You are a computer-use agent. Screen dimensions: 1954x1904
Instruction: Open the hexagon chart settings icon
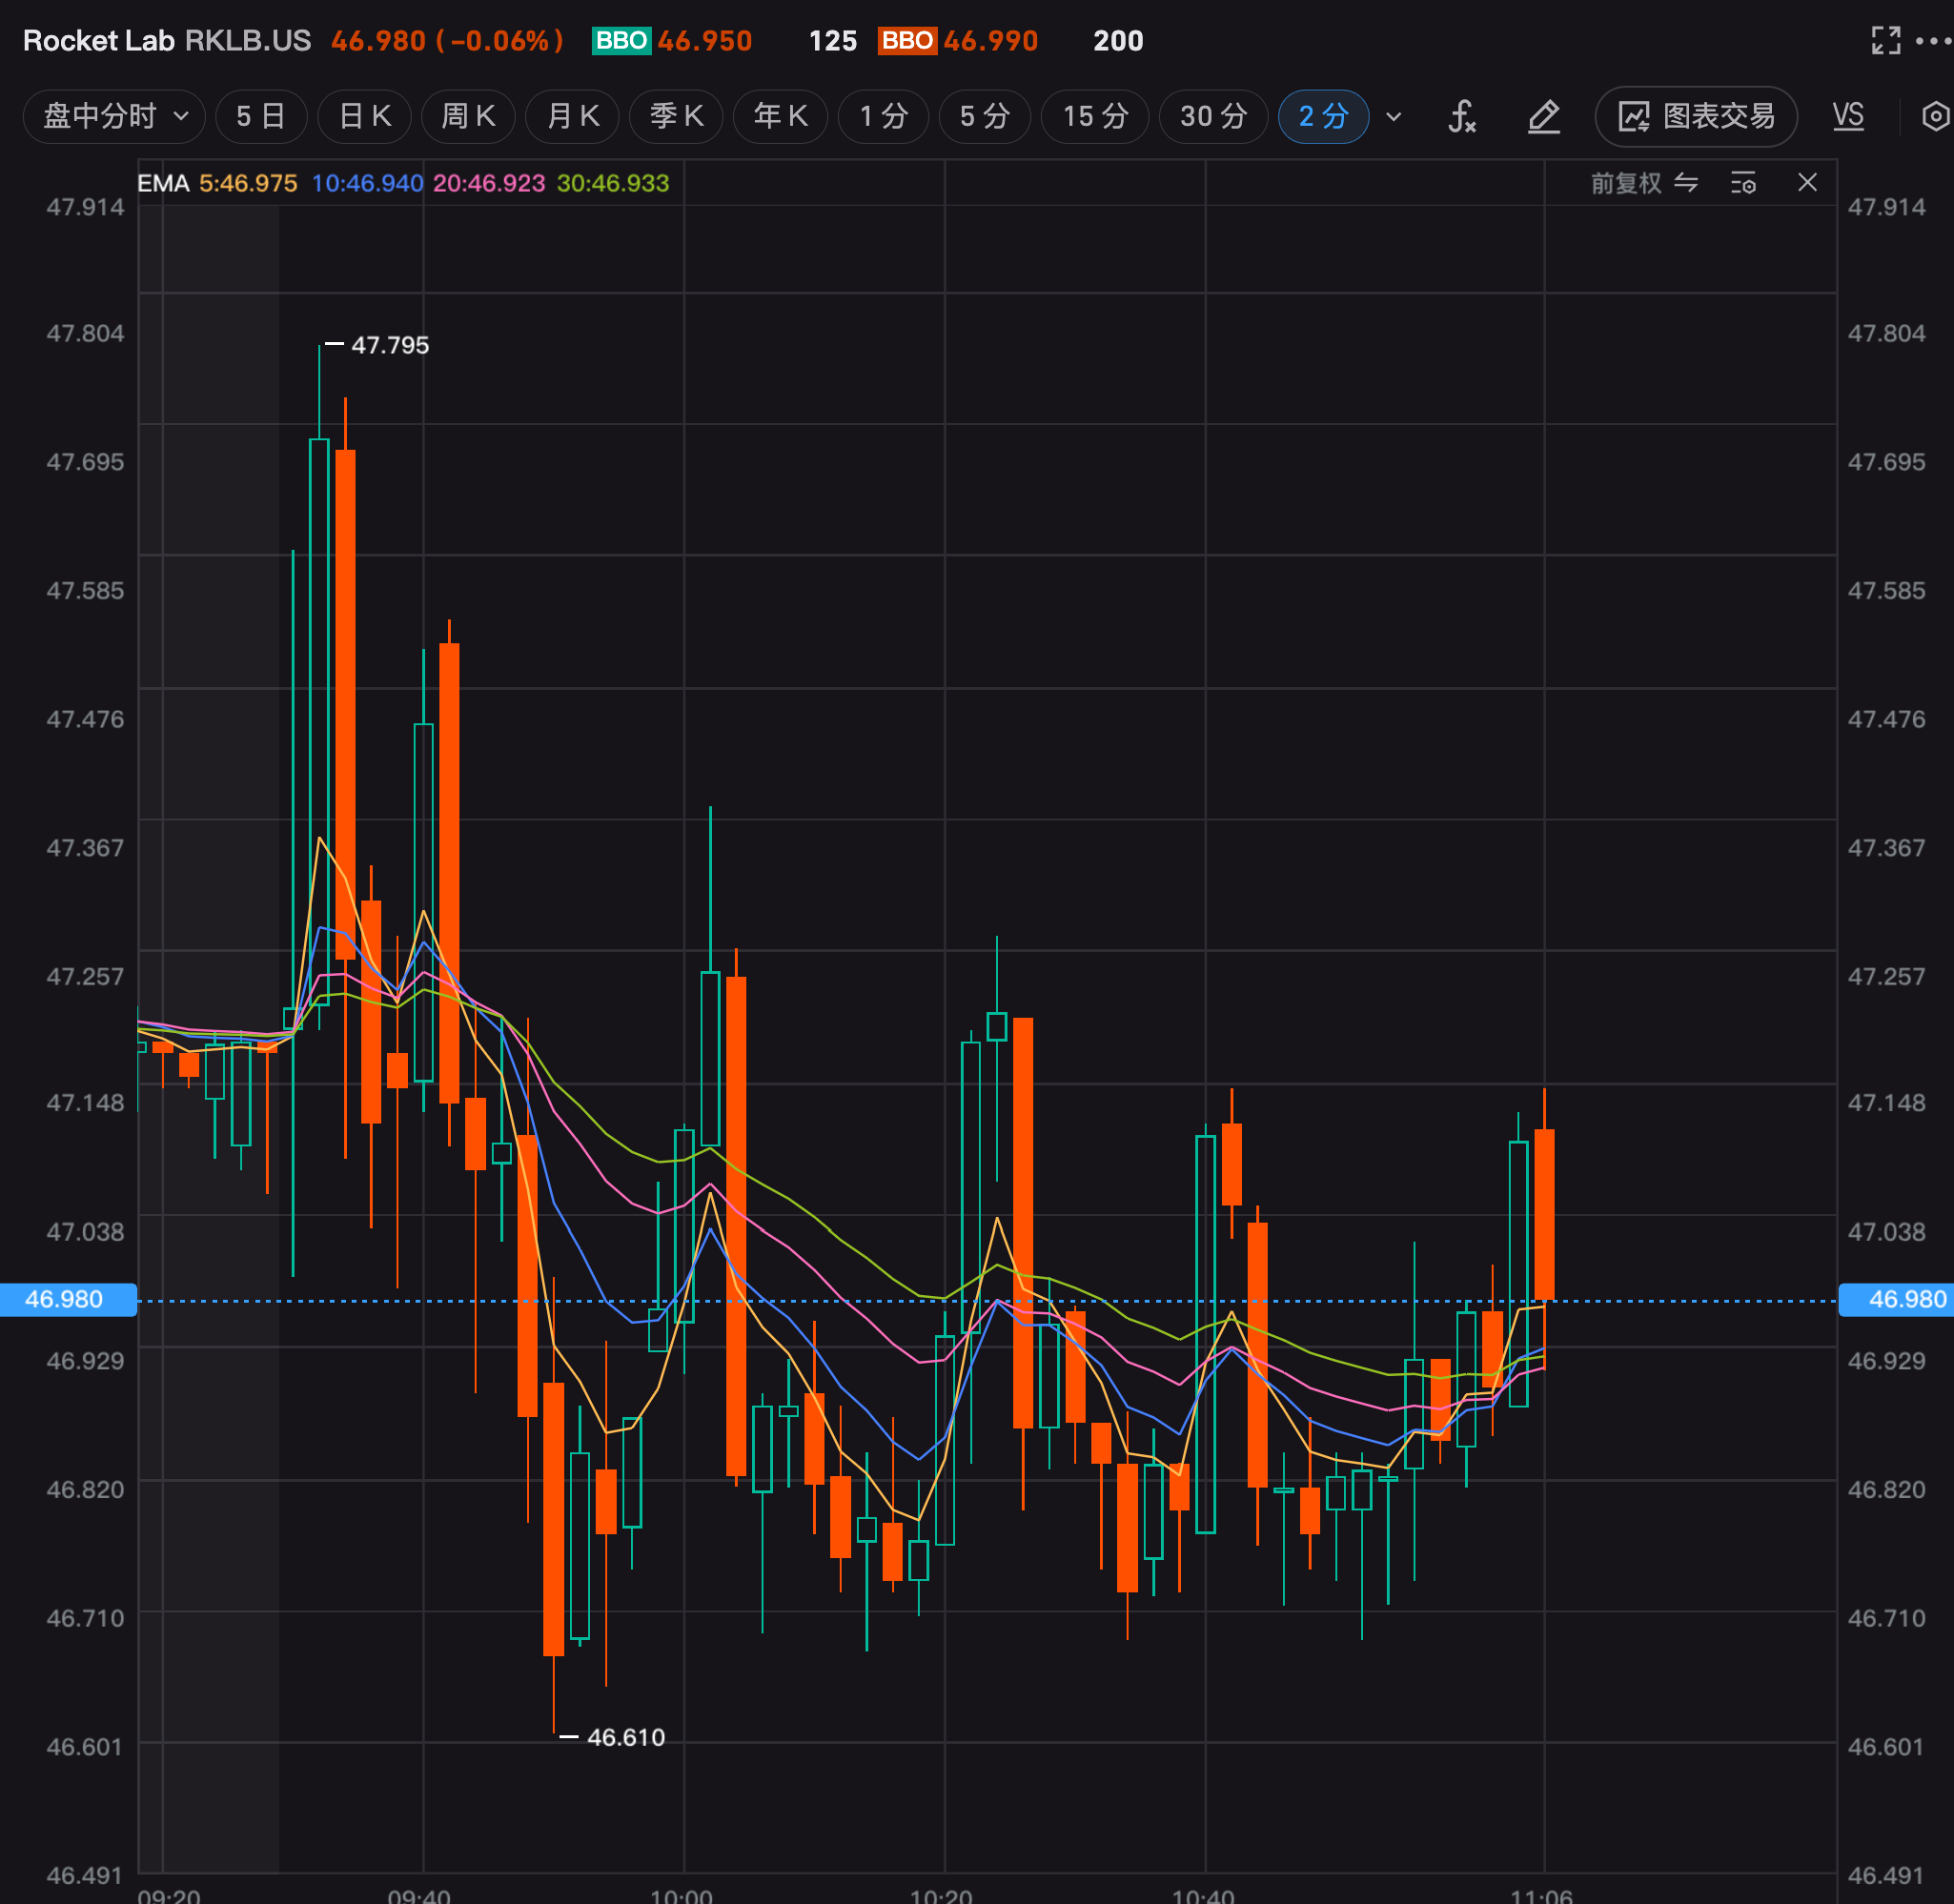click(1936, 116)
